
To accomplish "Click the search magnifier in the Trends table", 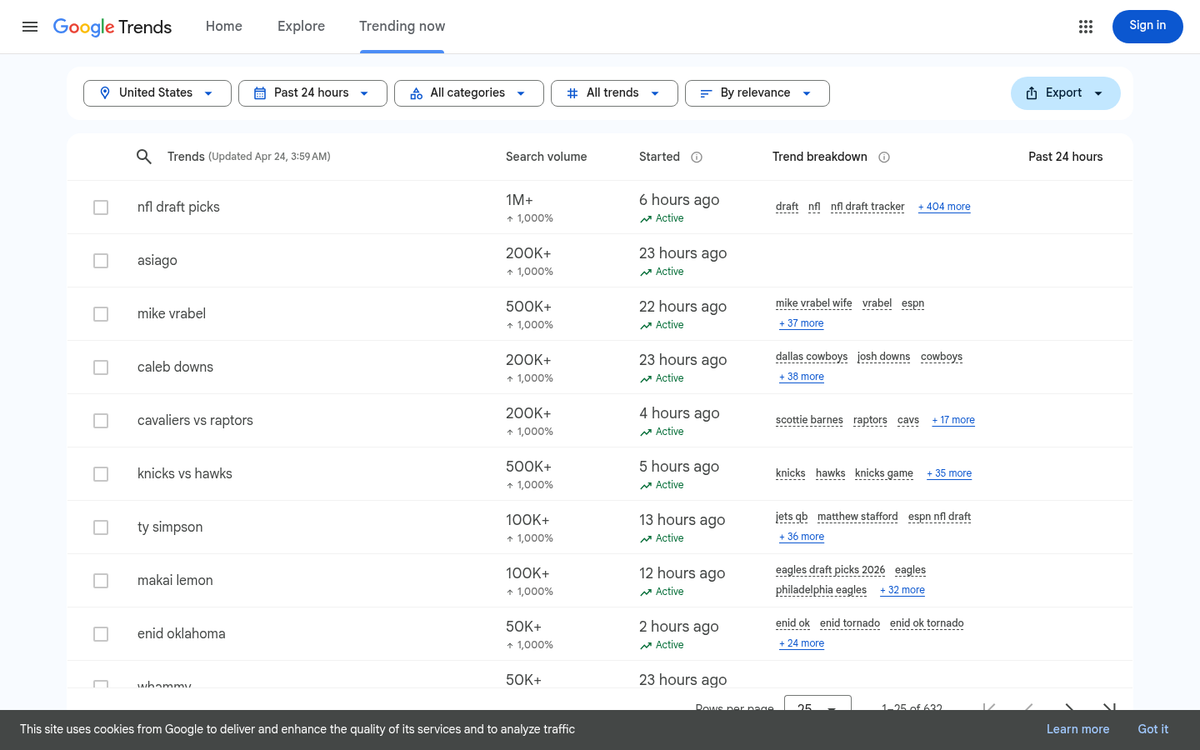I will pos(143,156).
